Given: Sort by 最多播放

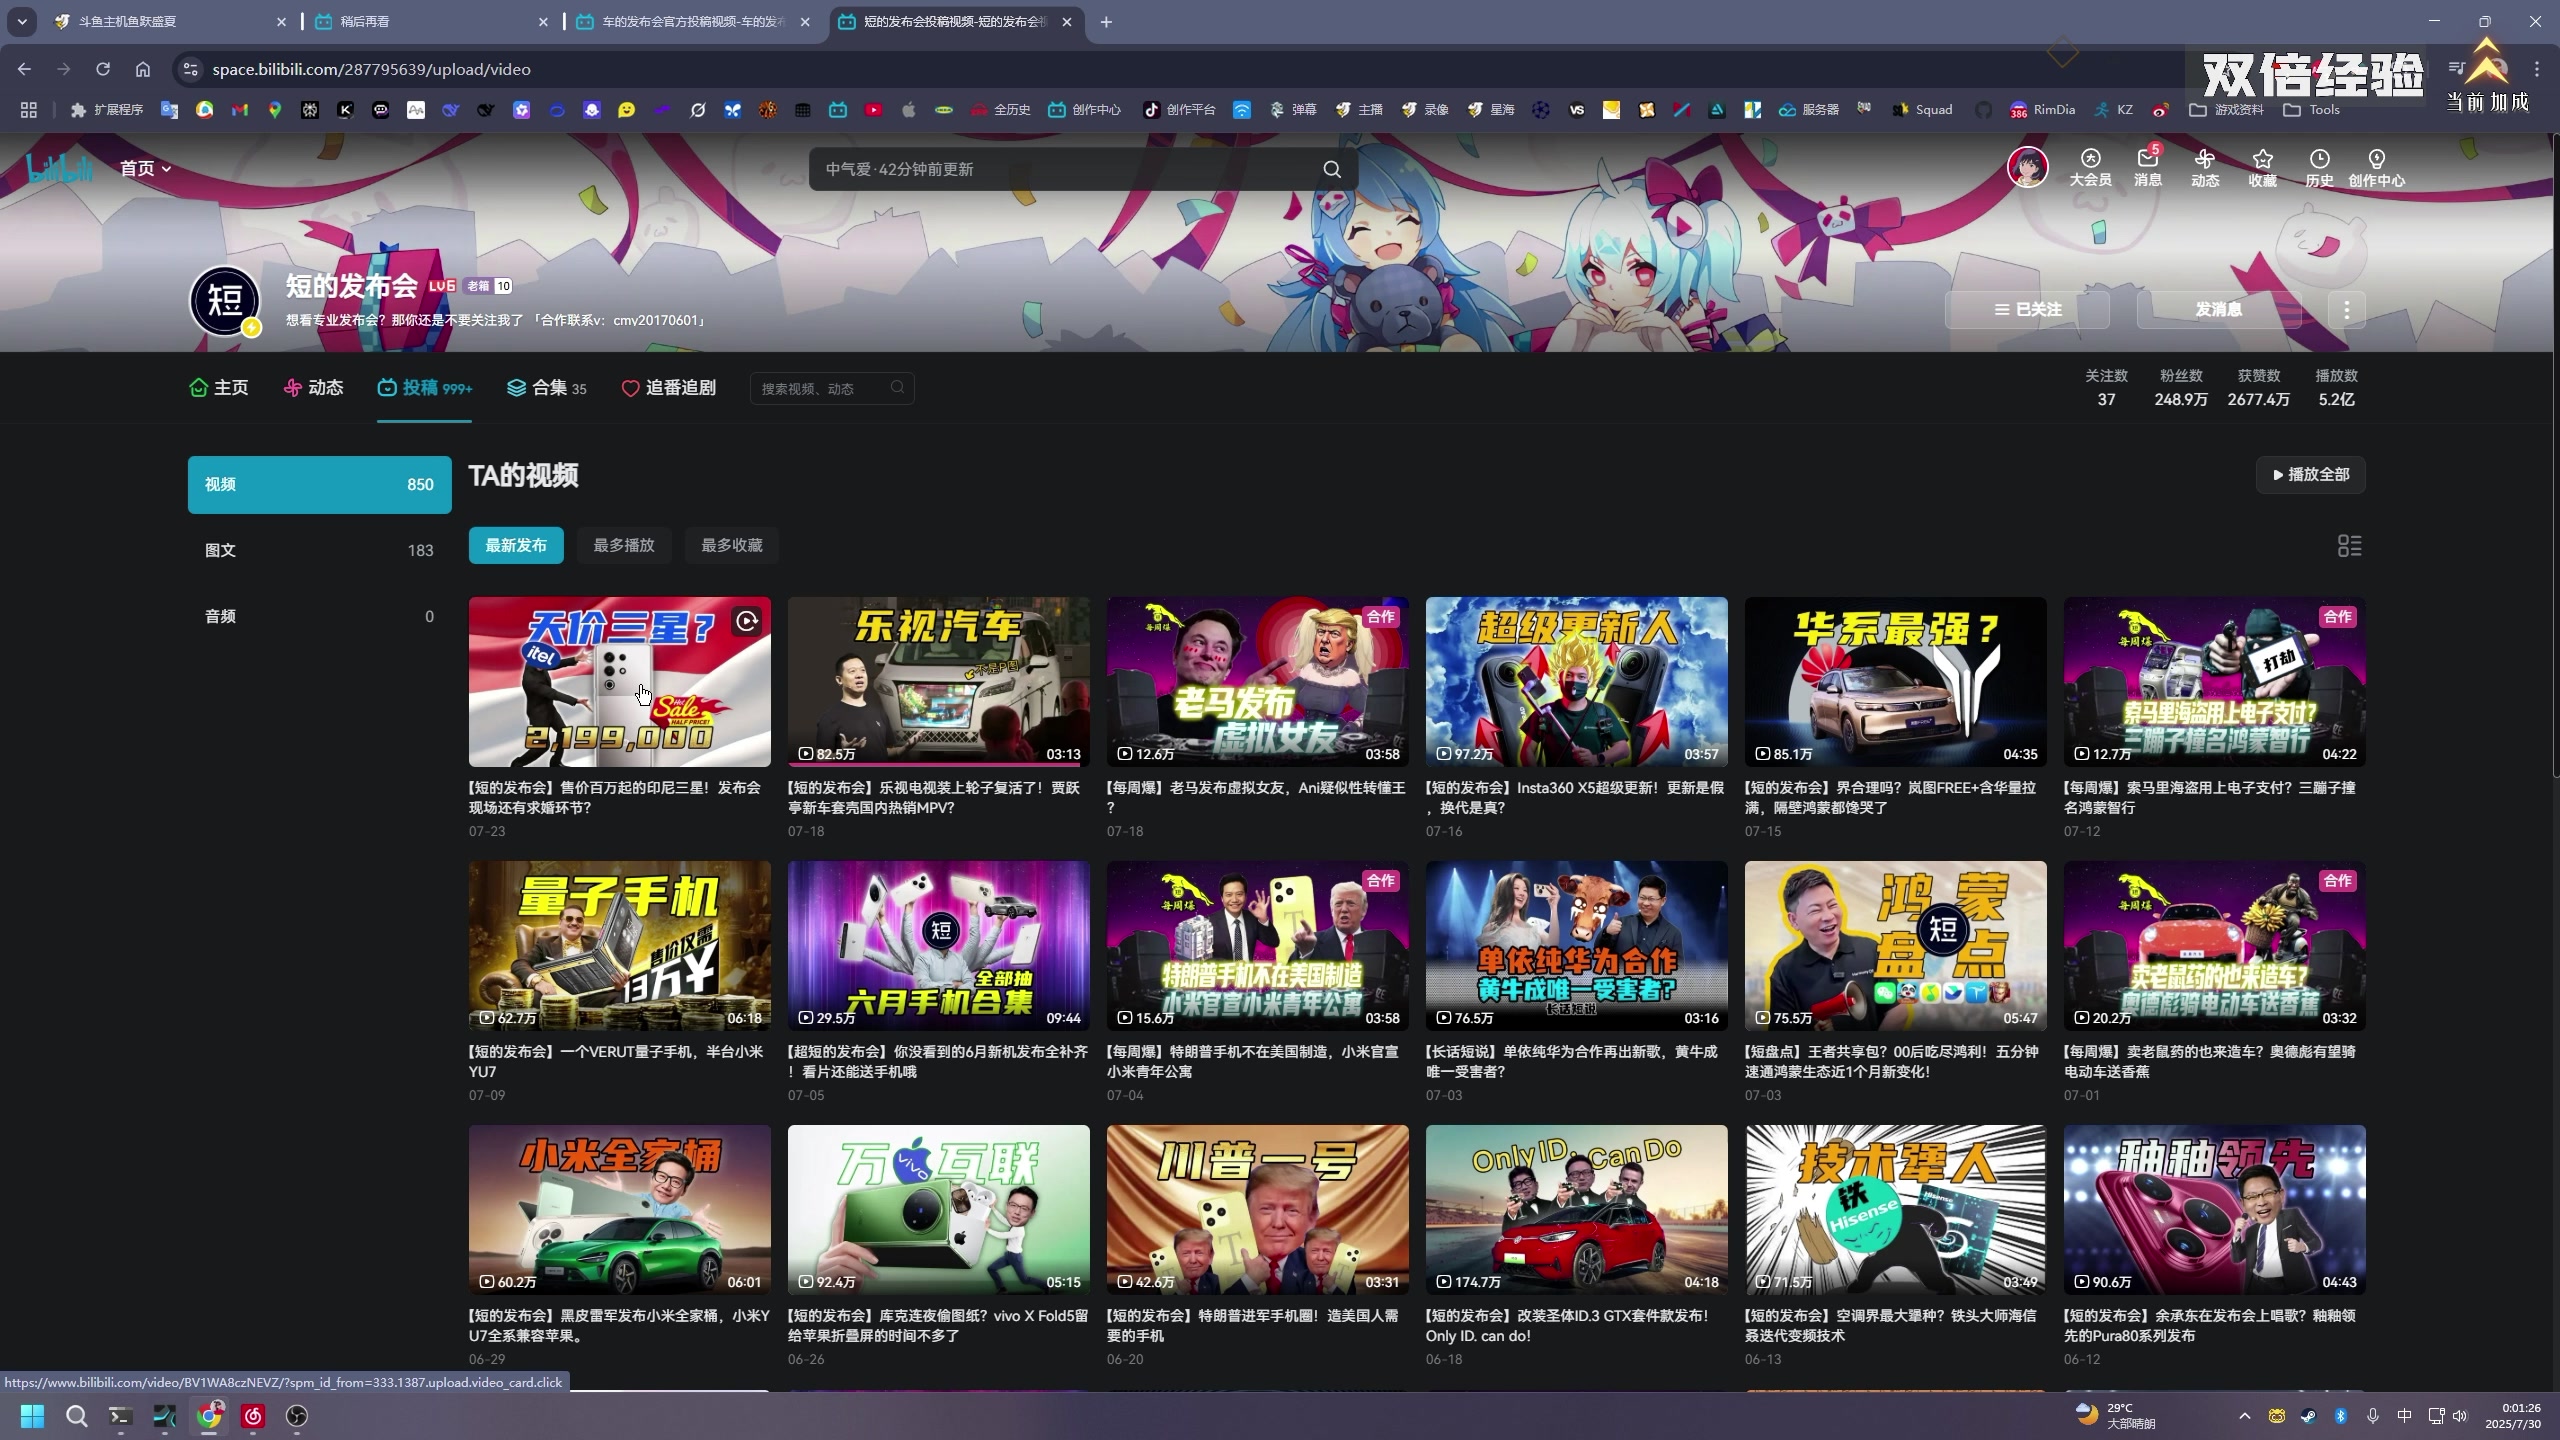Looking at the screenshot, I should [x=624, y=546].
